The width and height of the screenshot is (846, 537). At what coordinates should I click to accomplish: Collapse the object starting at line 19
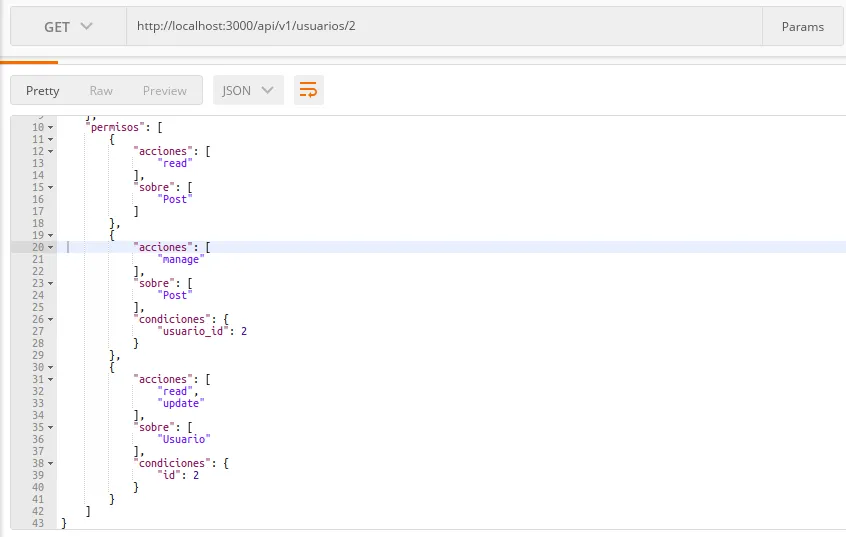click(x=50, y=236)
